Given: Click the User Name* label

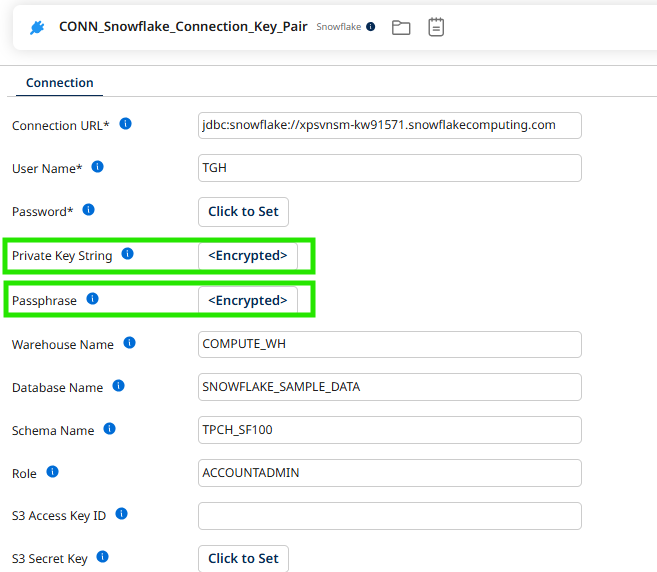Looking at the screenshot, I should pos(47,169).
